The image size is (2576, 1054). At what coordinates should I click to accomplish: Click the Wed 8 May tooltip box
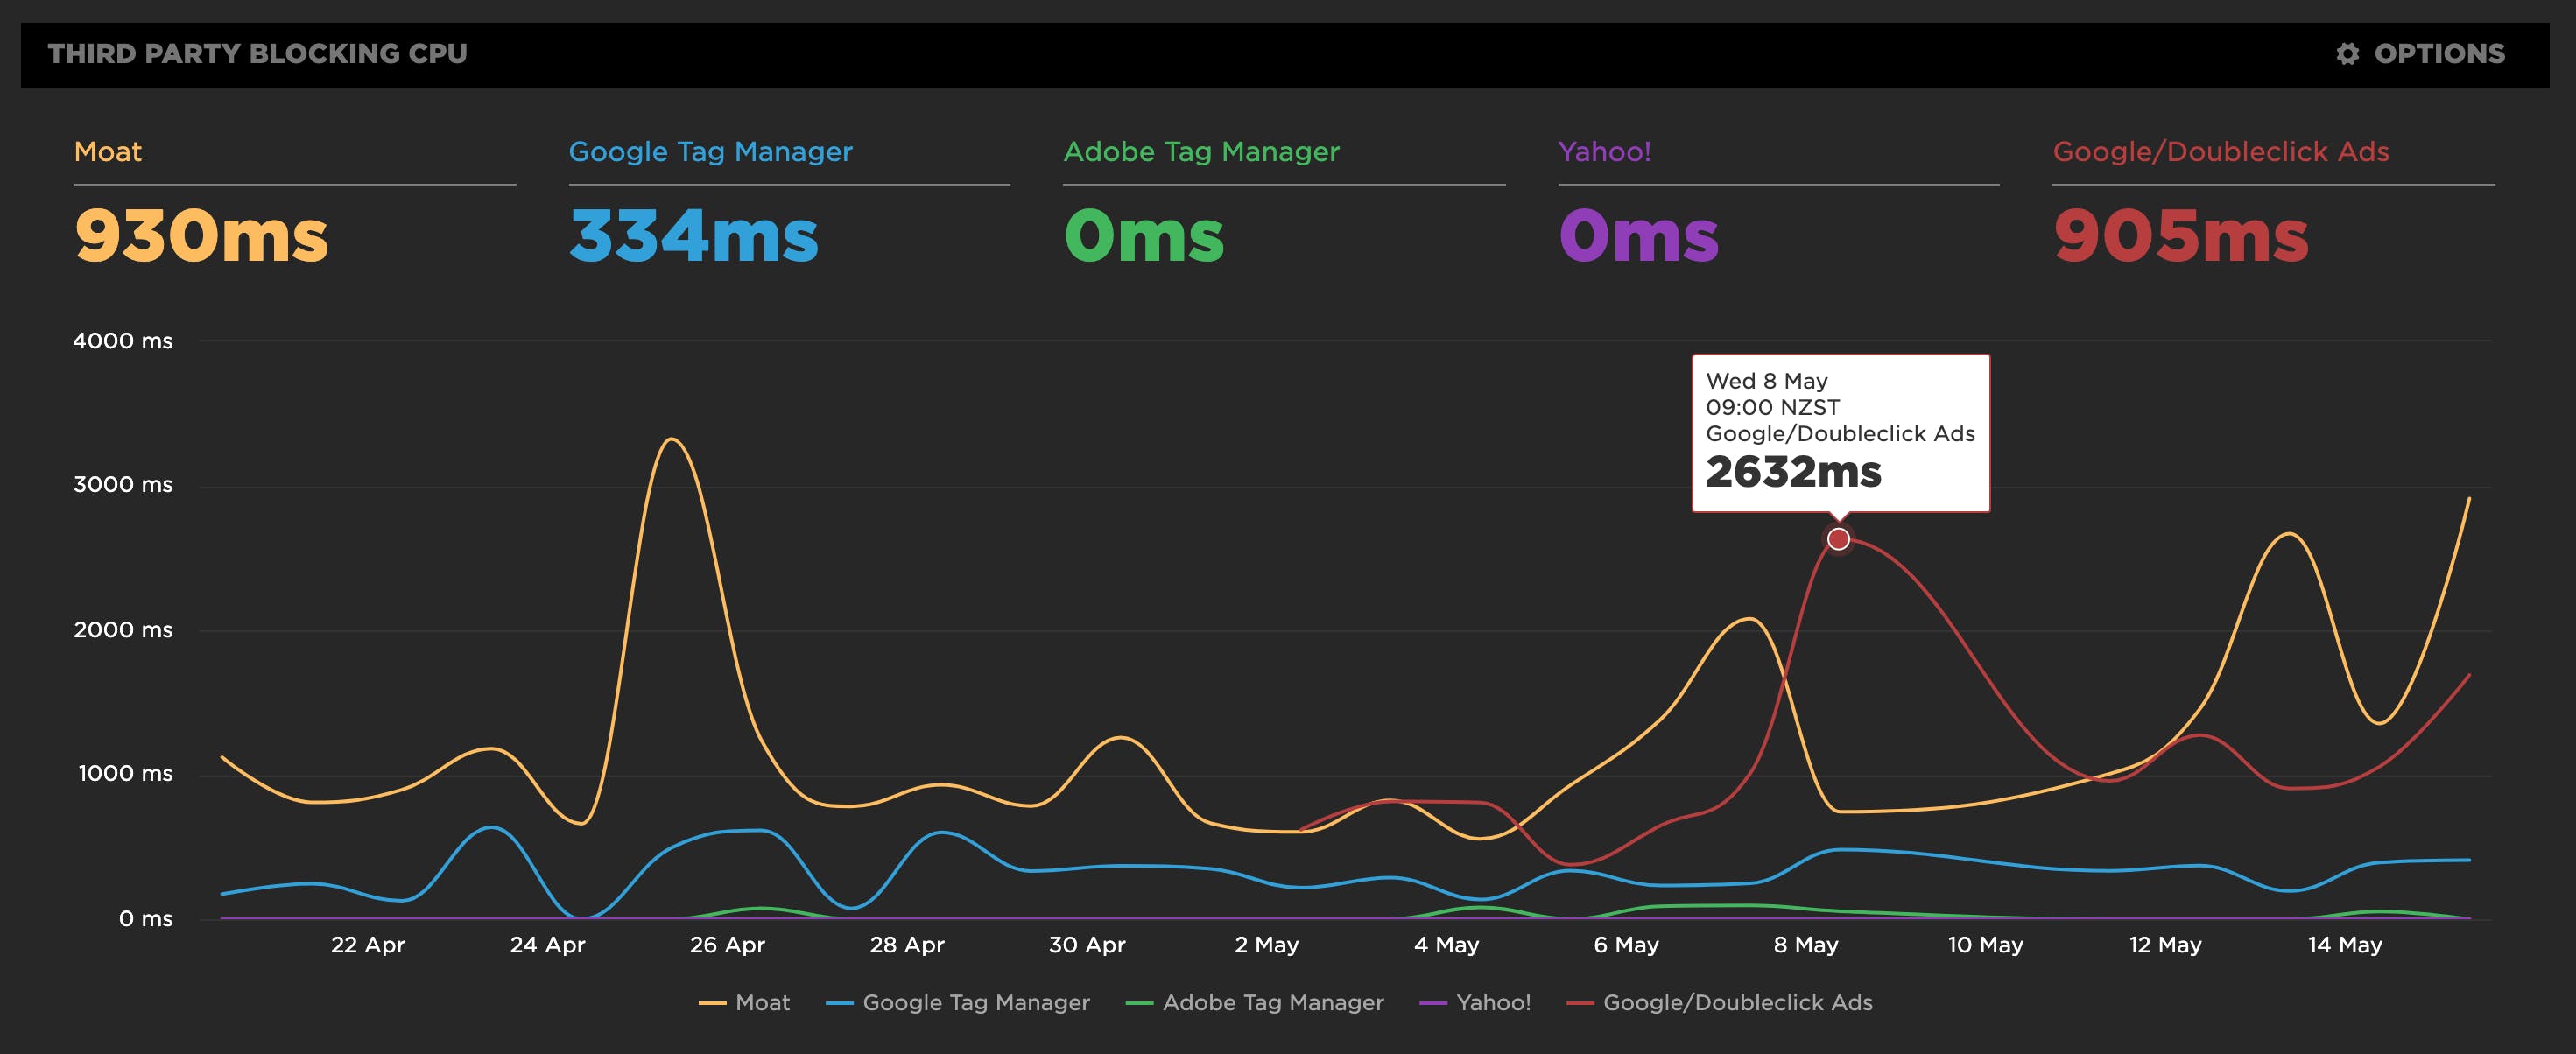click(x=1840, y=432)
